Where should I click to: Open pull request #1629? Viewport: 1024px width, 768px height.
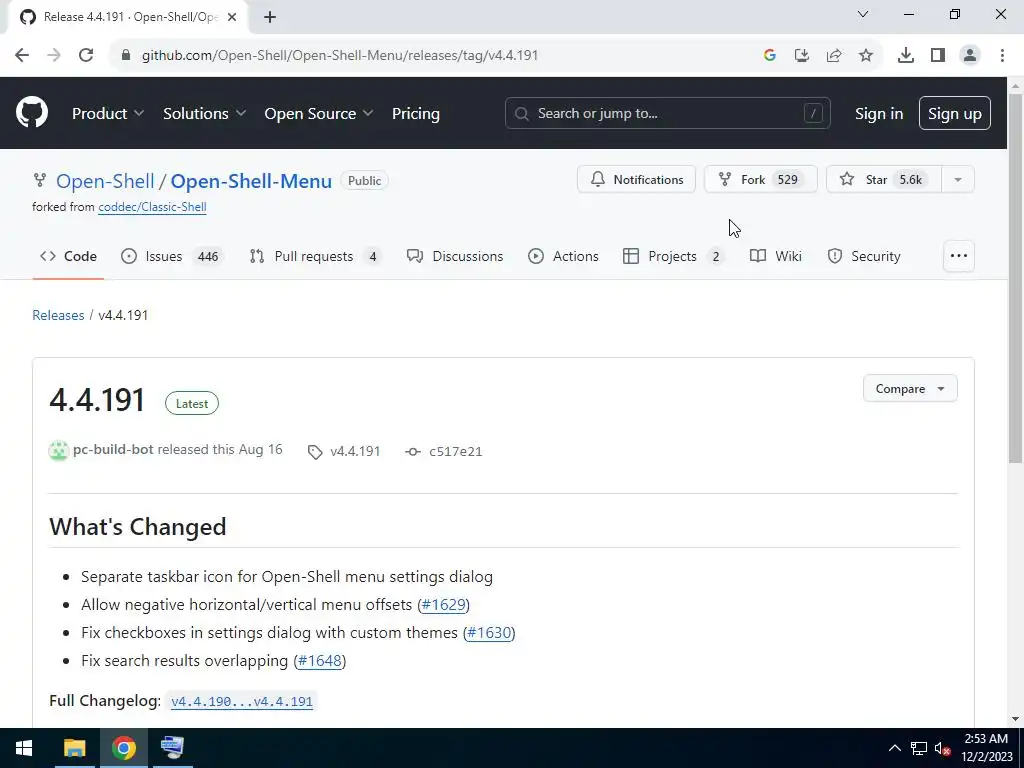[x=443, y=605]
